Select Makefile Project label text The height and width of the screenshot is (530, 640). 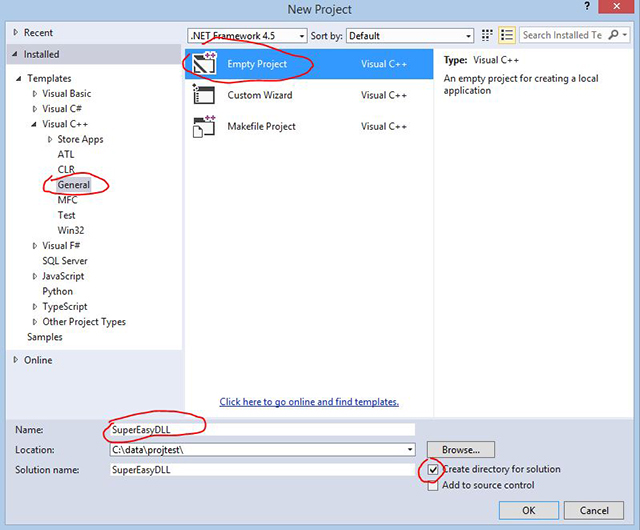pyautogui.click(x=261, y=127)
